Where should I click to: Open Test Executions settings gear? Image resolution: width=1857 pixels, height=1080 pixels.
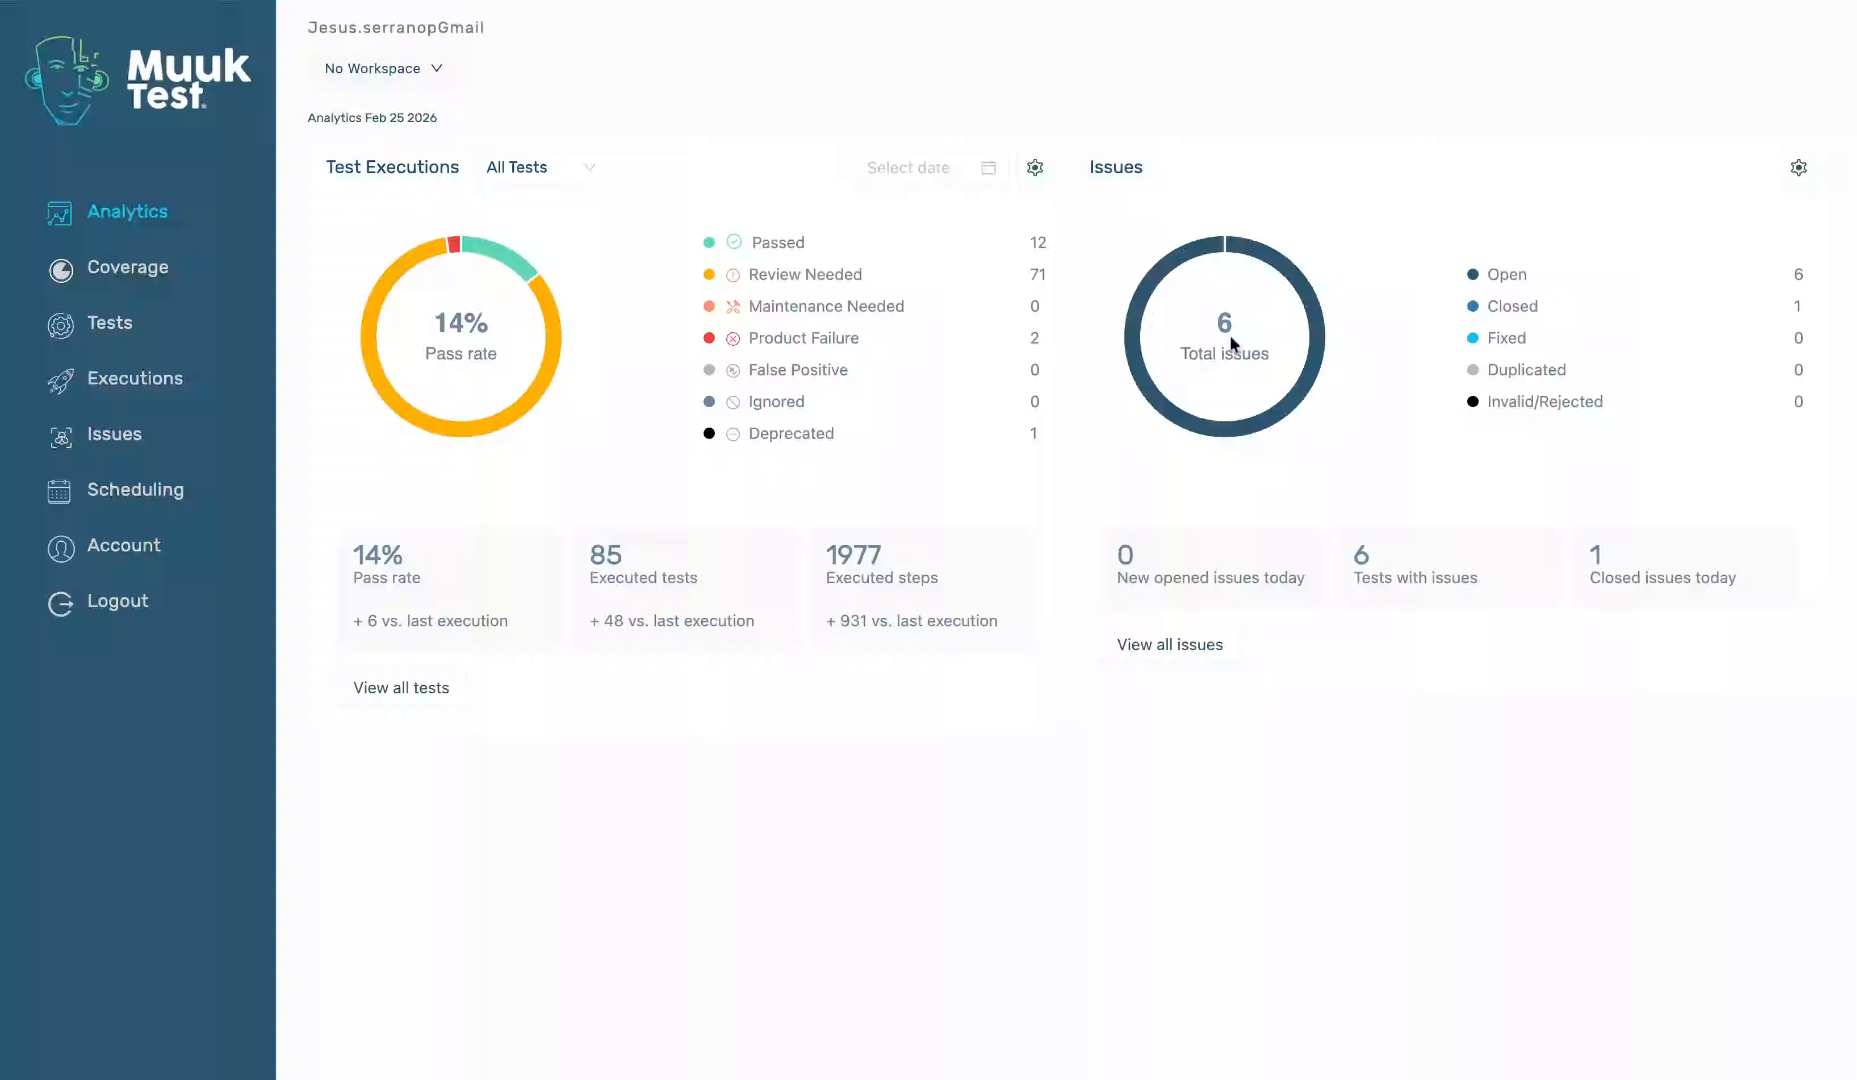[x=1035, y=168]
